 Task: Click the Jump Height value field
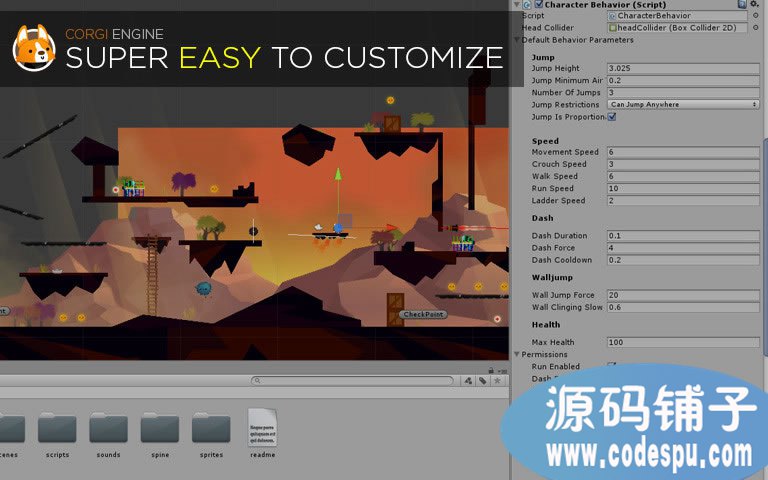coord(683,69)
